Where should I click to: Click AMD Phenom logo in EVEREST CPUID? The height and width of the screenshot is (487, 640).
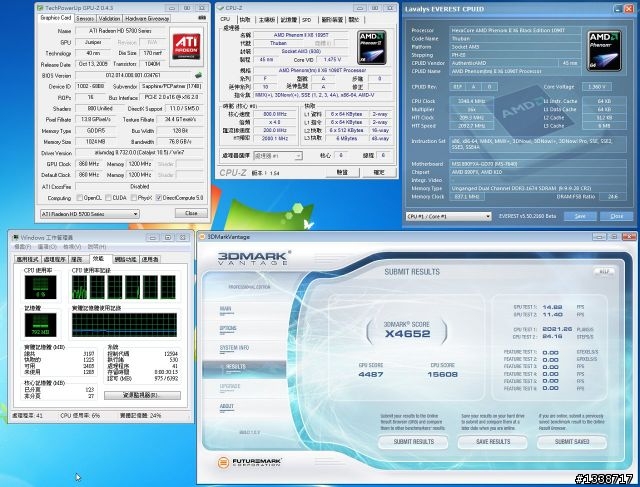[x=604, y=51]
